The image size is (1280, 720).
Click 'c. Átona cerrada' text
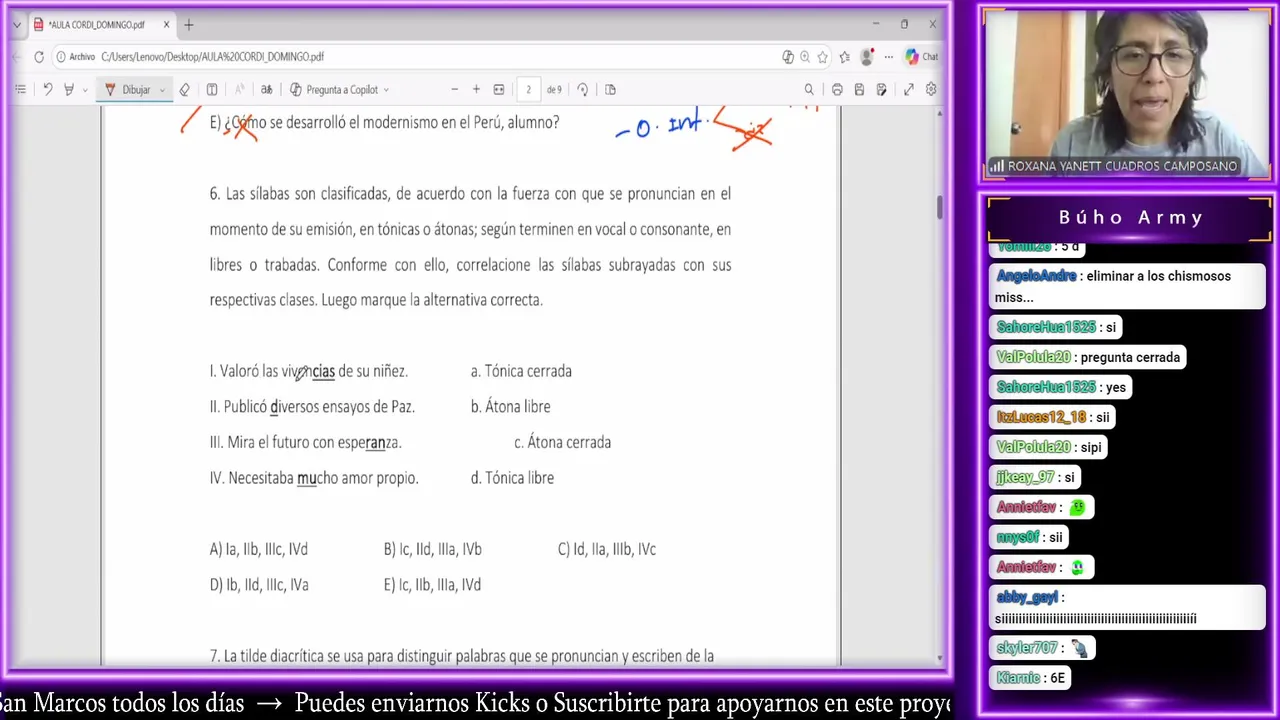[x=562, y=442]
